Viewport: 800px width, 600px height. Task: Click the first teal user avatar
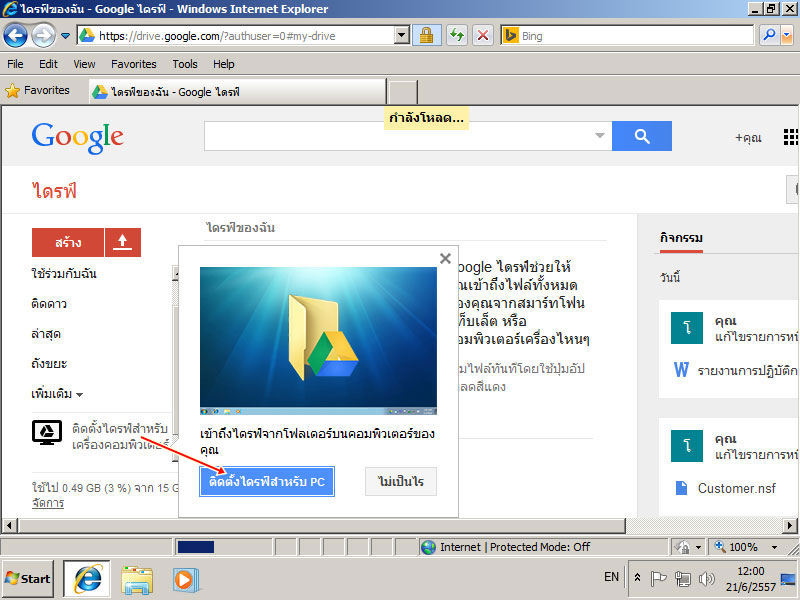687,328
